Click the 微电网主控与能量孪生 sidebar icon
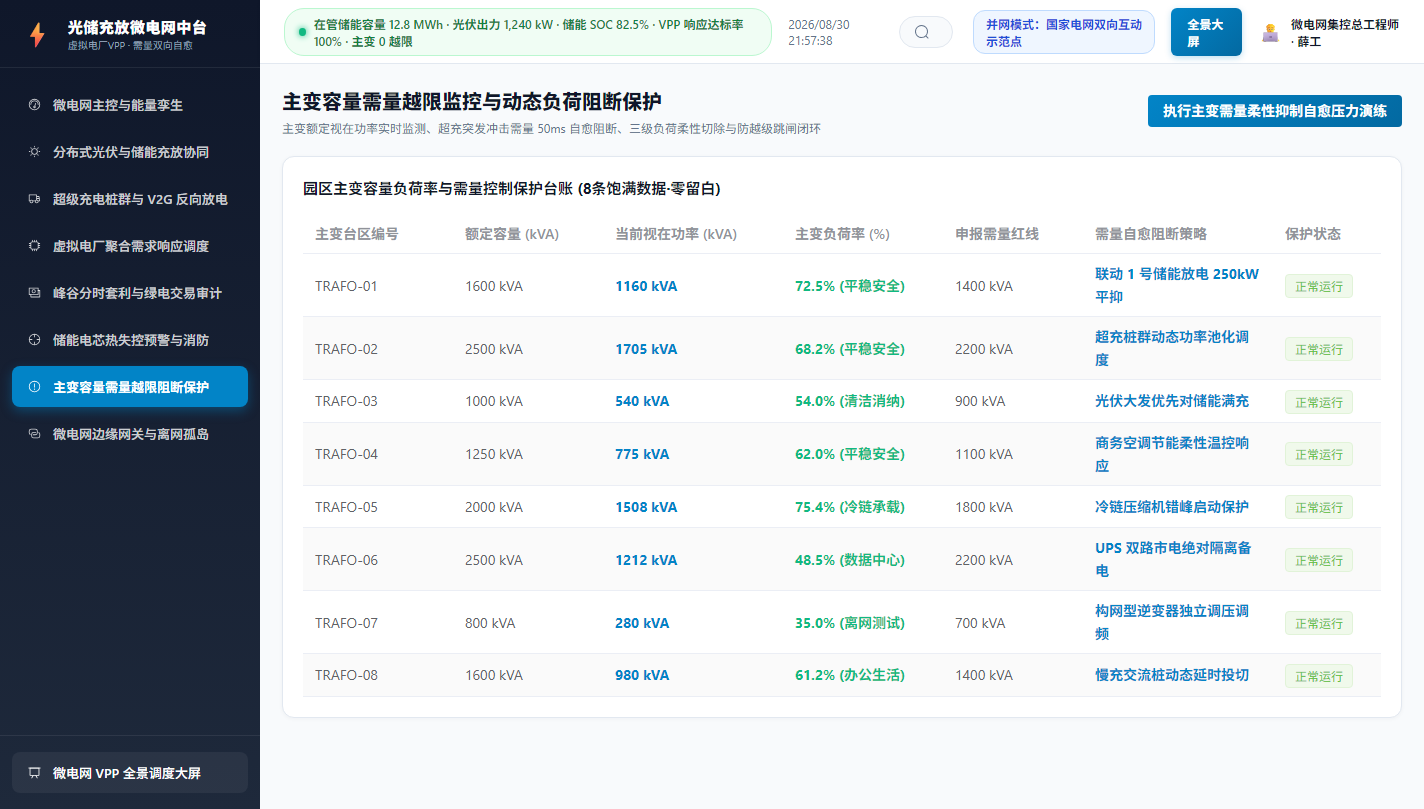This screenshot has height=809, width=1424. (x=34, y=105)
